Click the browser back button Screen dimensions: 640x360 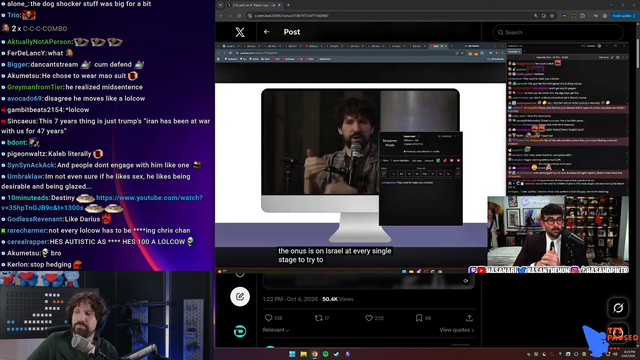click(x=221, y=16)
